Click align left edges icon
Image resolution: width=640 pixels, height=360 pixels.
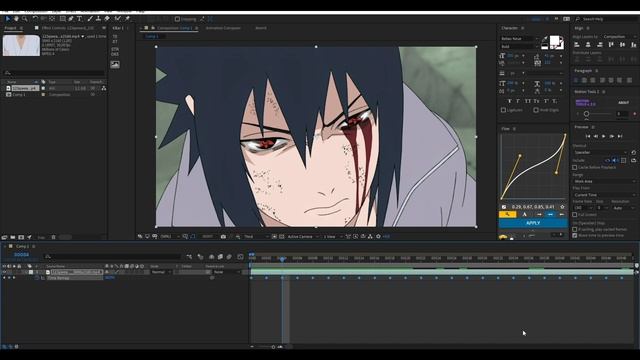tap(577, 44)
